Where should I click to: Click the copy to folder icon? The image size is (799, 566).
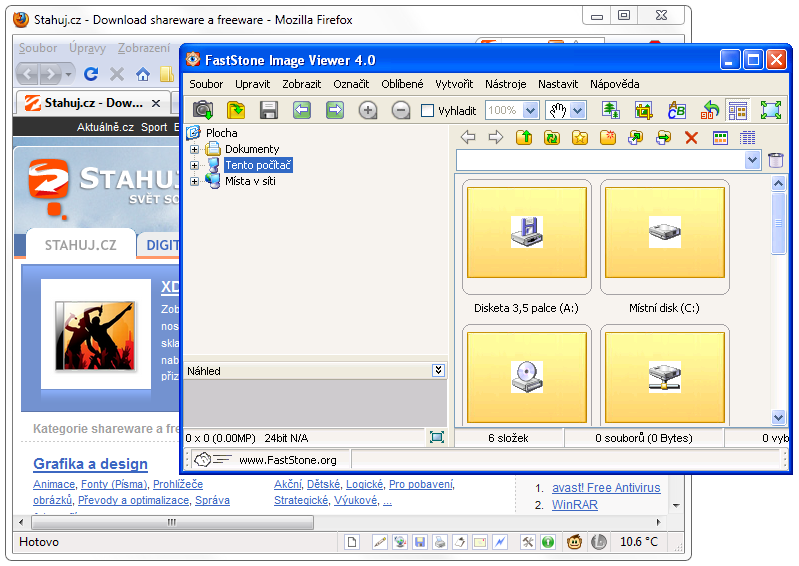point(635,137)
